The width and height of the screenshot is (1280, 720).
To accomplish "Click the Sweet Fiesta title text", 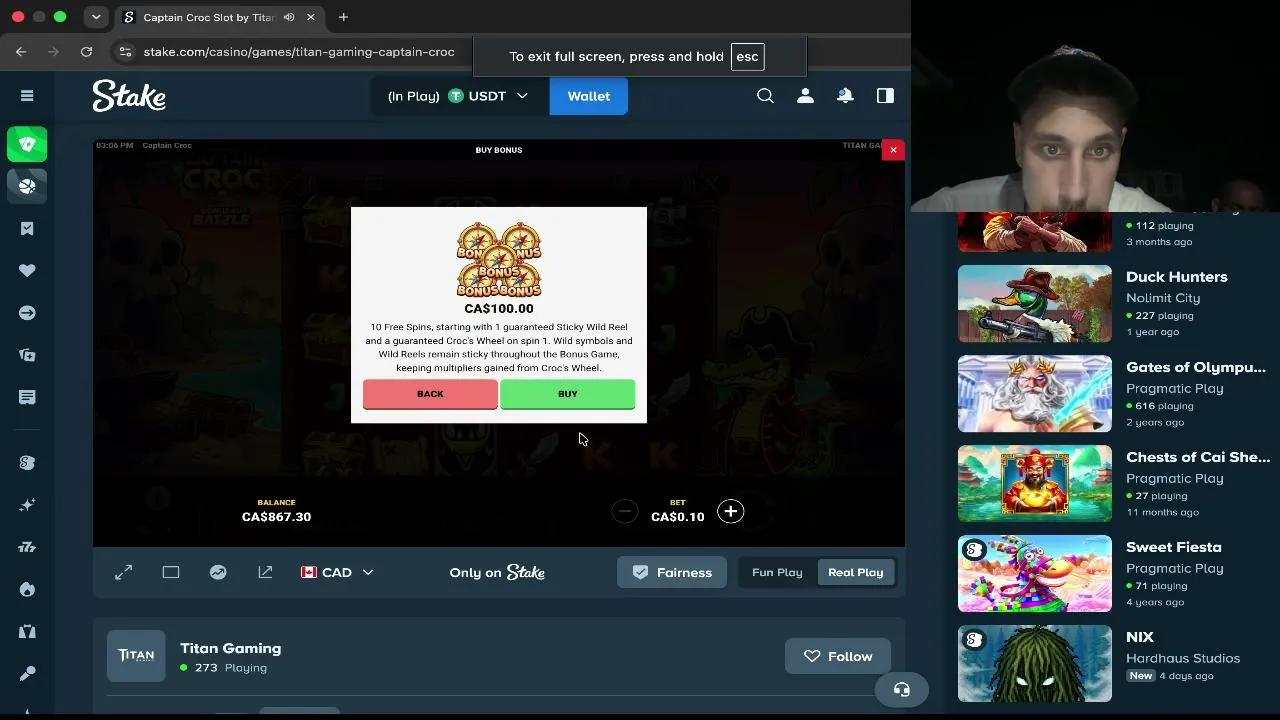I will coord(1173,547).
